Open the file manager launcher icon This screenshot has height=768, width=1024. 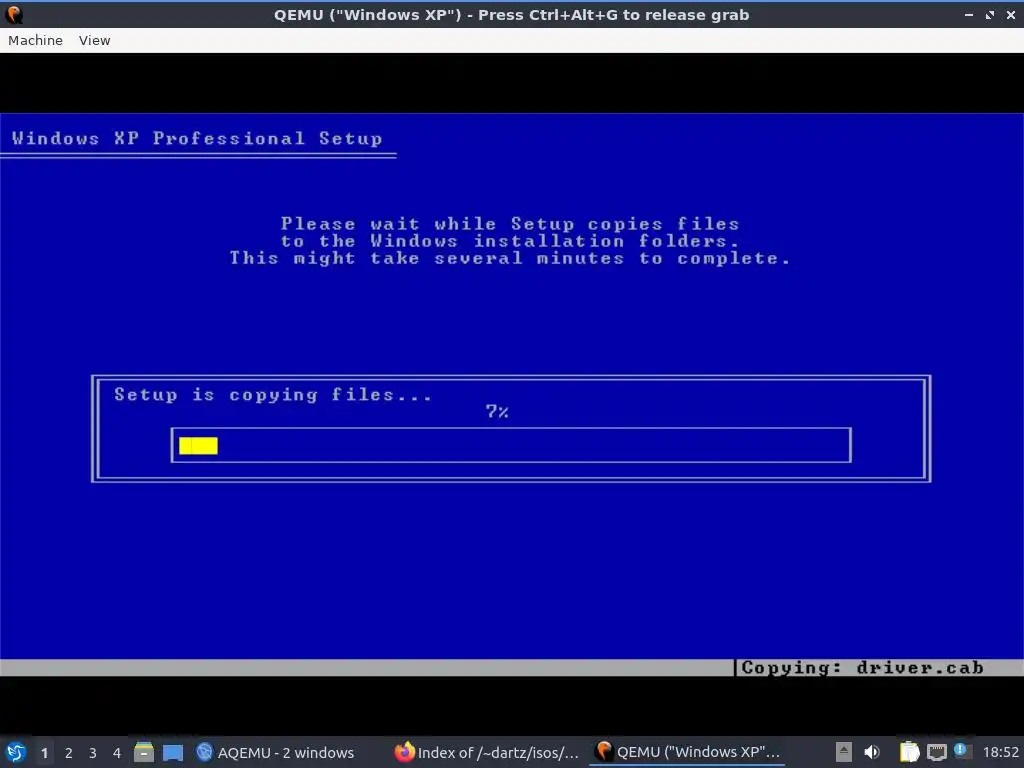144,752
